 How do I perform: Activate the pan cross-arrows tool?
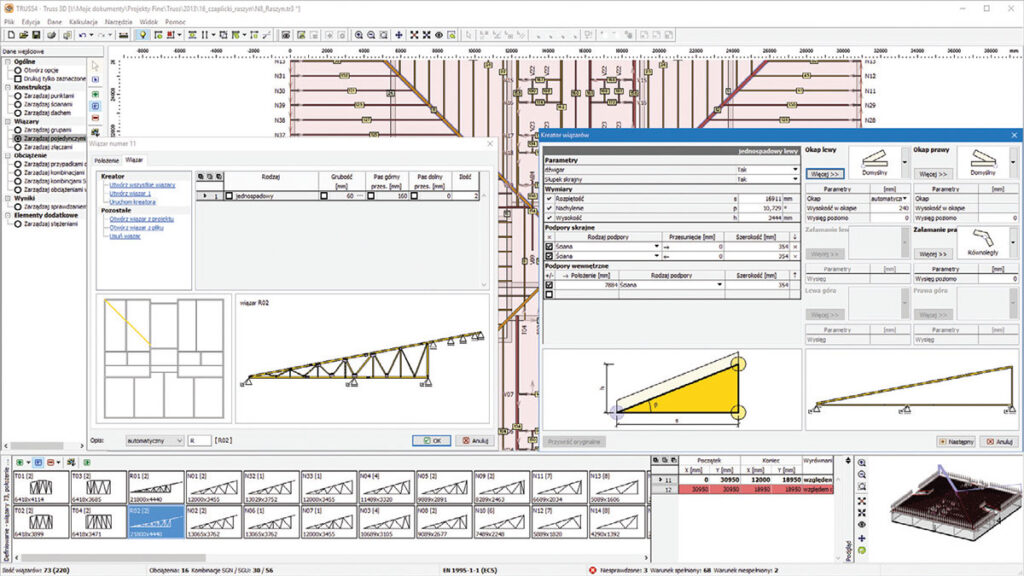click(x=398, y=35)
